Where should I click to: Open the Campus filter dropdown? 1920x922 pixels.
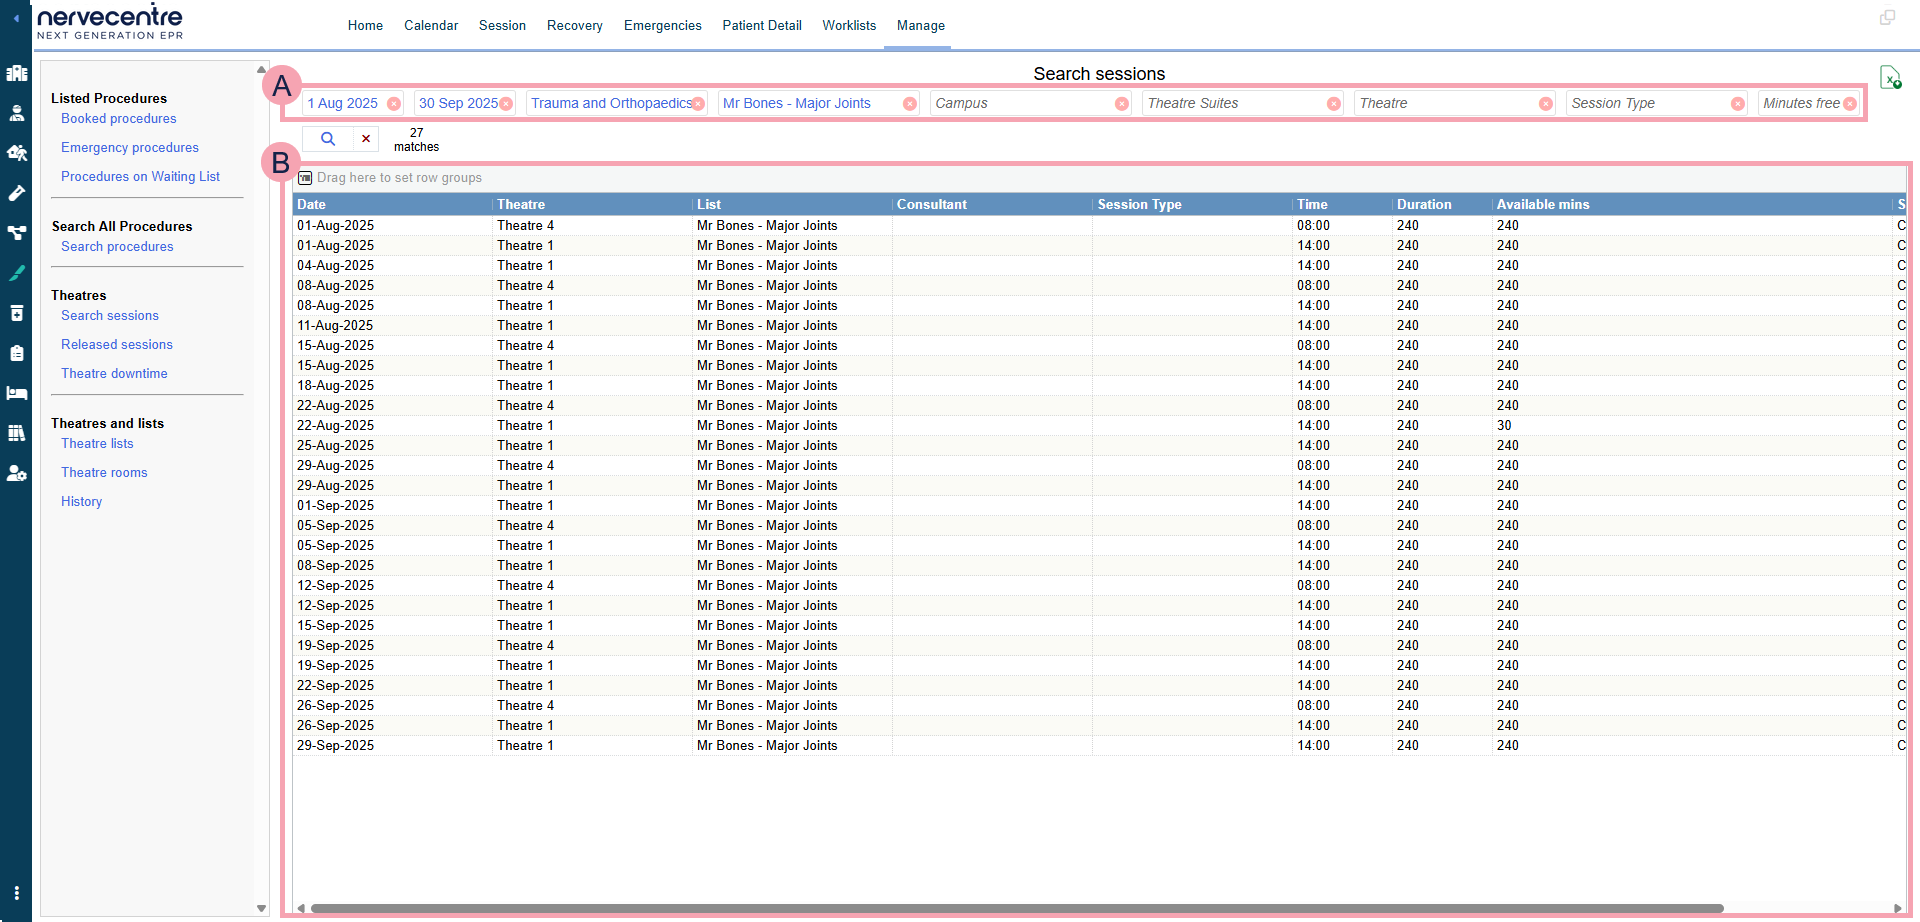point(1022,103)
